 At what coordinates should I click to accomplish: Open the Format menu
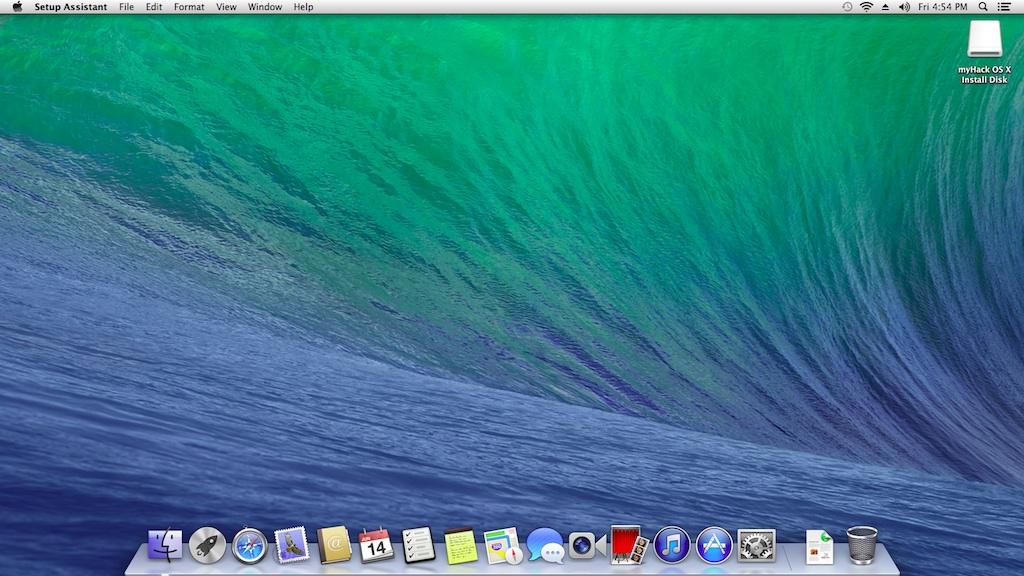click(x=189, y=7)
